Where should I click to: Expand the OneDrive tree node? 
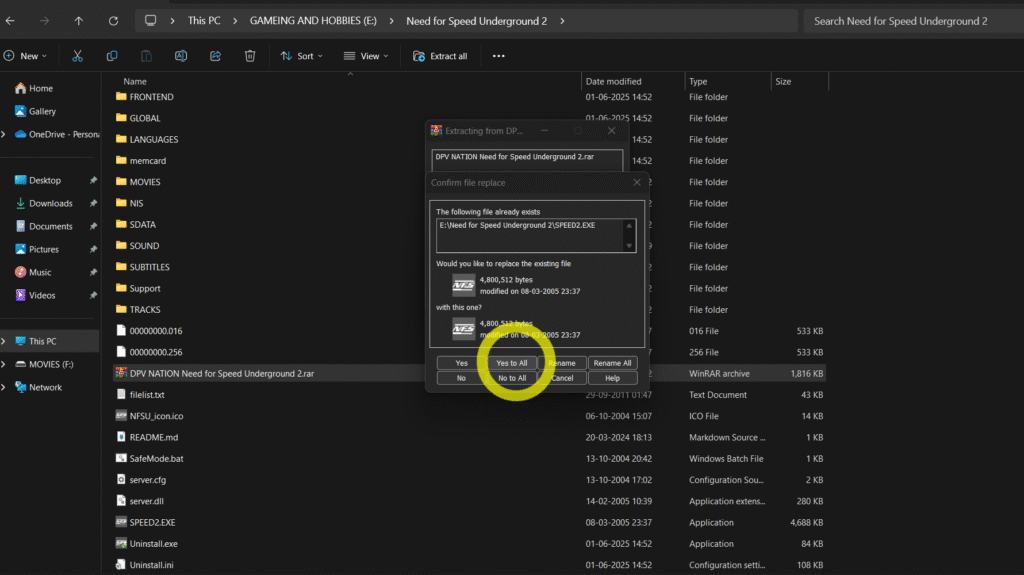pos(4,134)
